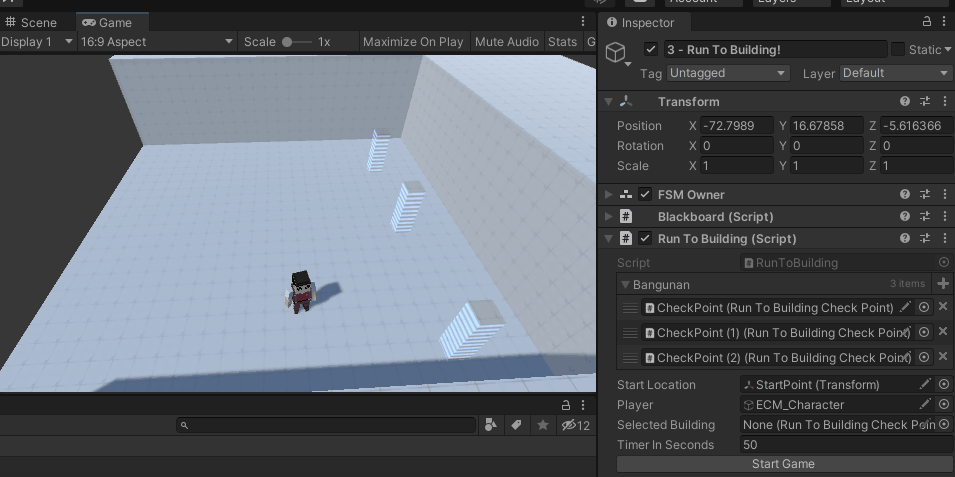The width and height of the screenshot is (955, 477).
Task: Add item to Bangunan list with plus
Action: (943, 284)
